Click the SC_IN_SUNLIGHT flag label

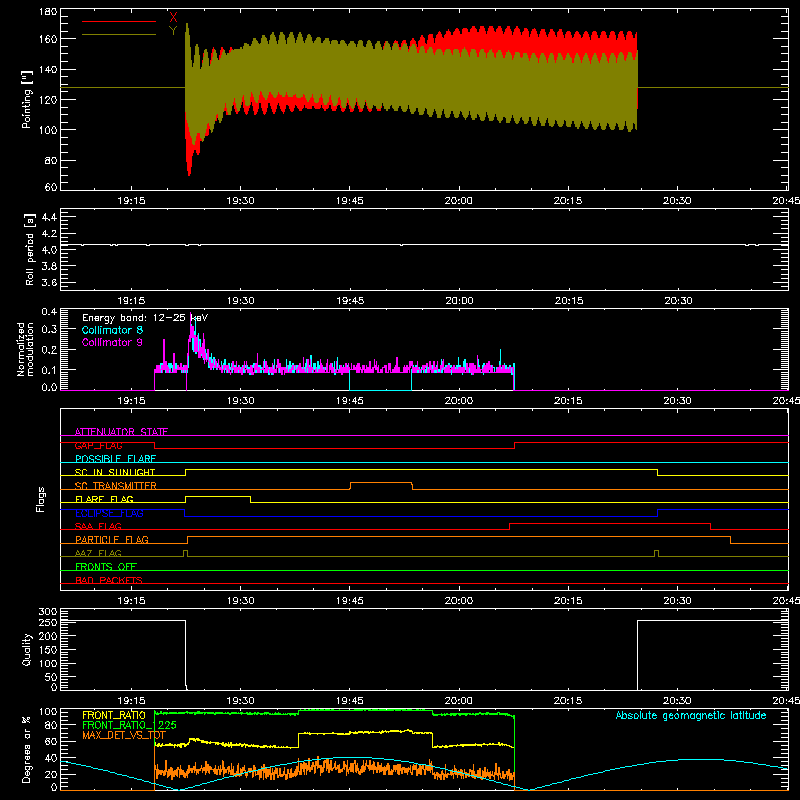(115, 472)
